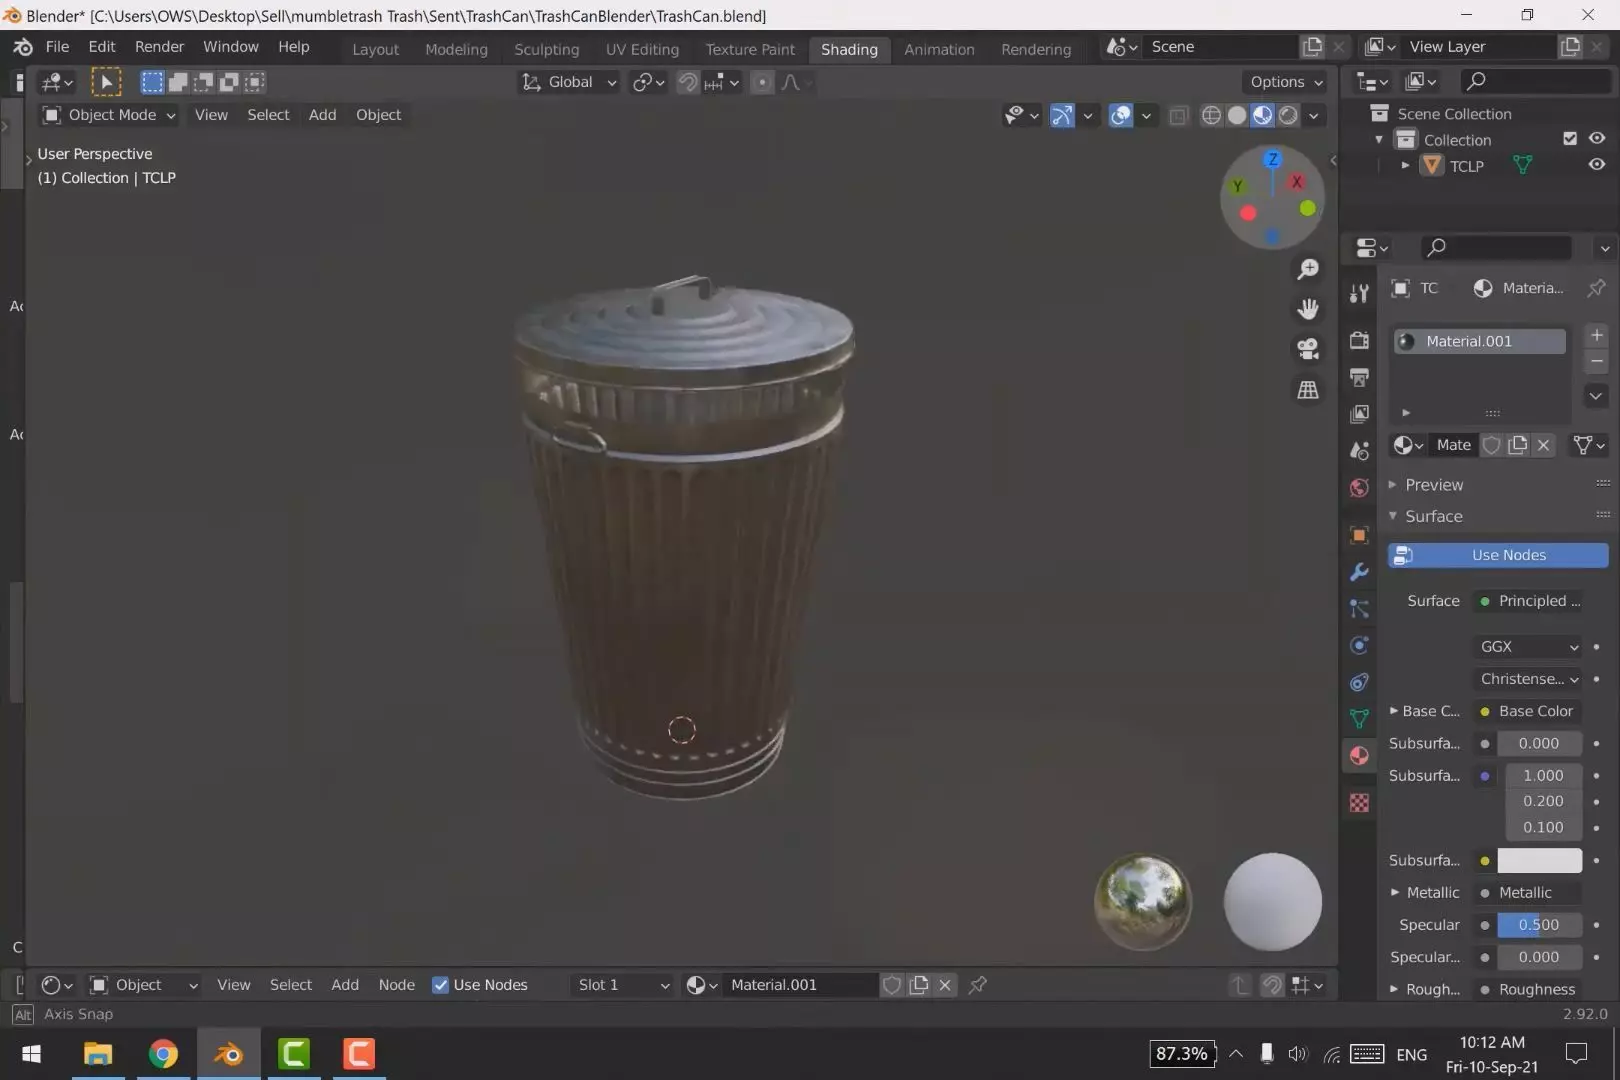The width and height of the screenshot is (1620, 1080).
Task: Switch to the UV Editing workspace tab
Action: click(642, 49)
